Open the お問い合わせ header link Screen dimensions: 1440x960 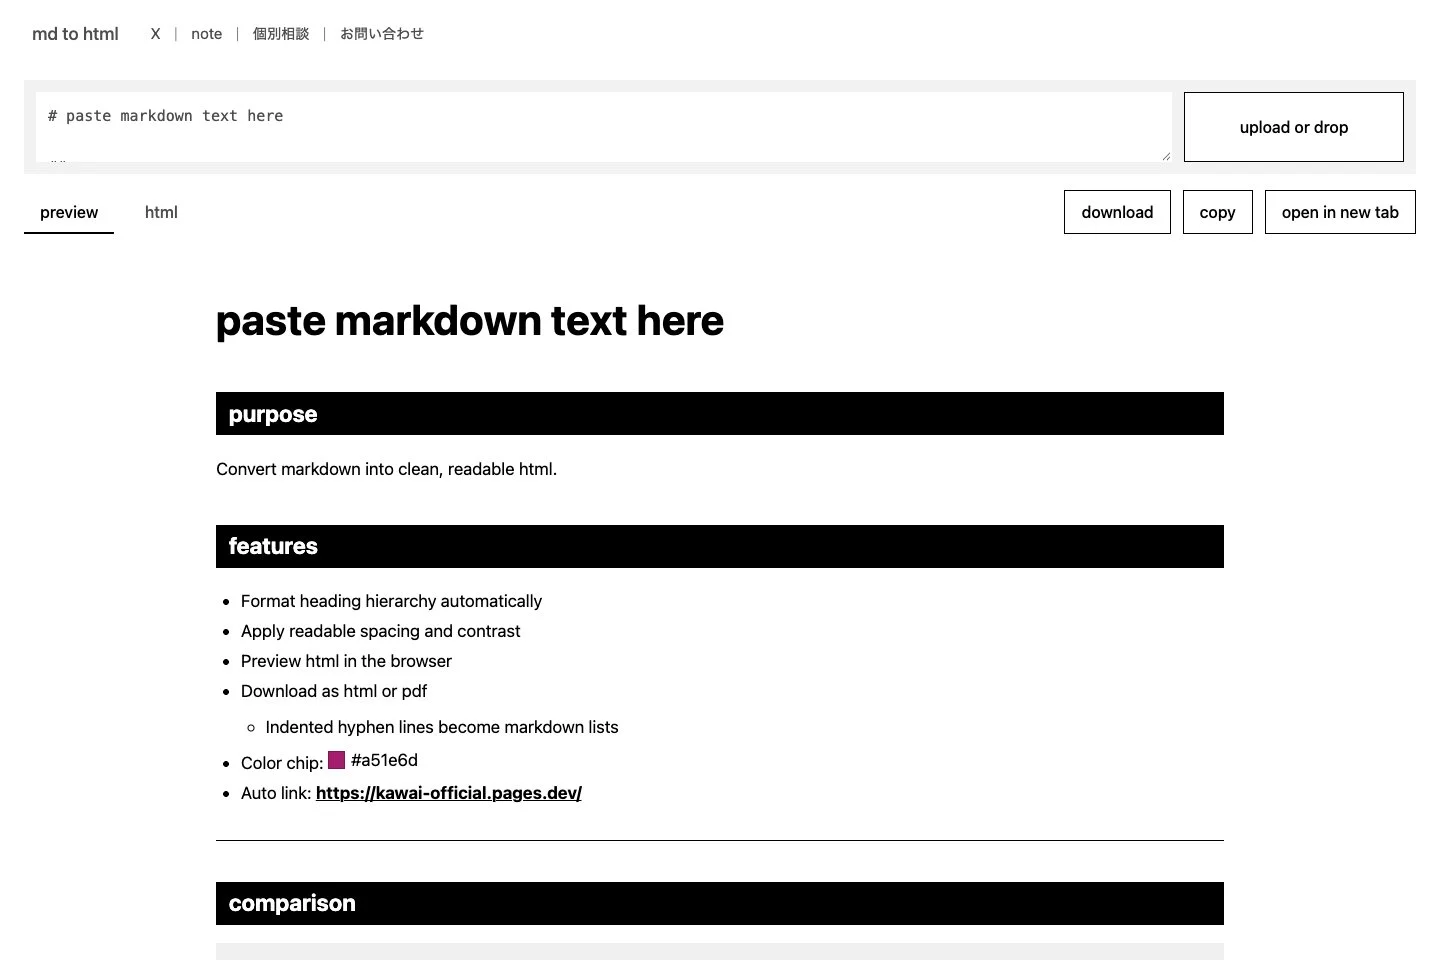(382, 34)
